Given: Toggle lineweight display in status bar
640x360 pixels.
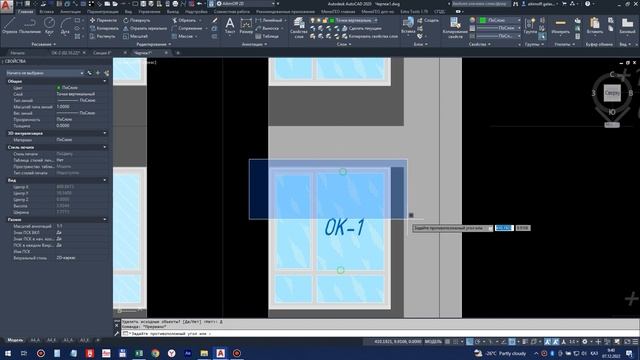Looking at the screenshot, I should click(525, 342).
